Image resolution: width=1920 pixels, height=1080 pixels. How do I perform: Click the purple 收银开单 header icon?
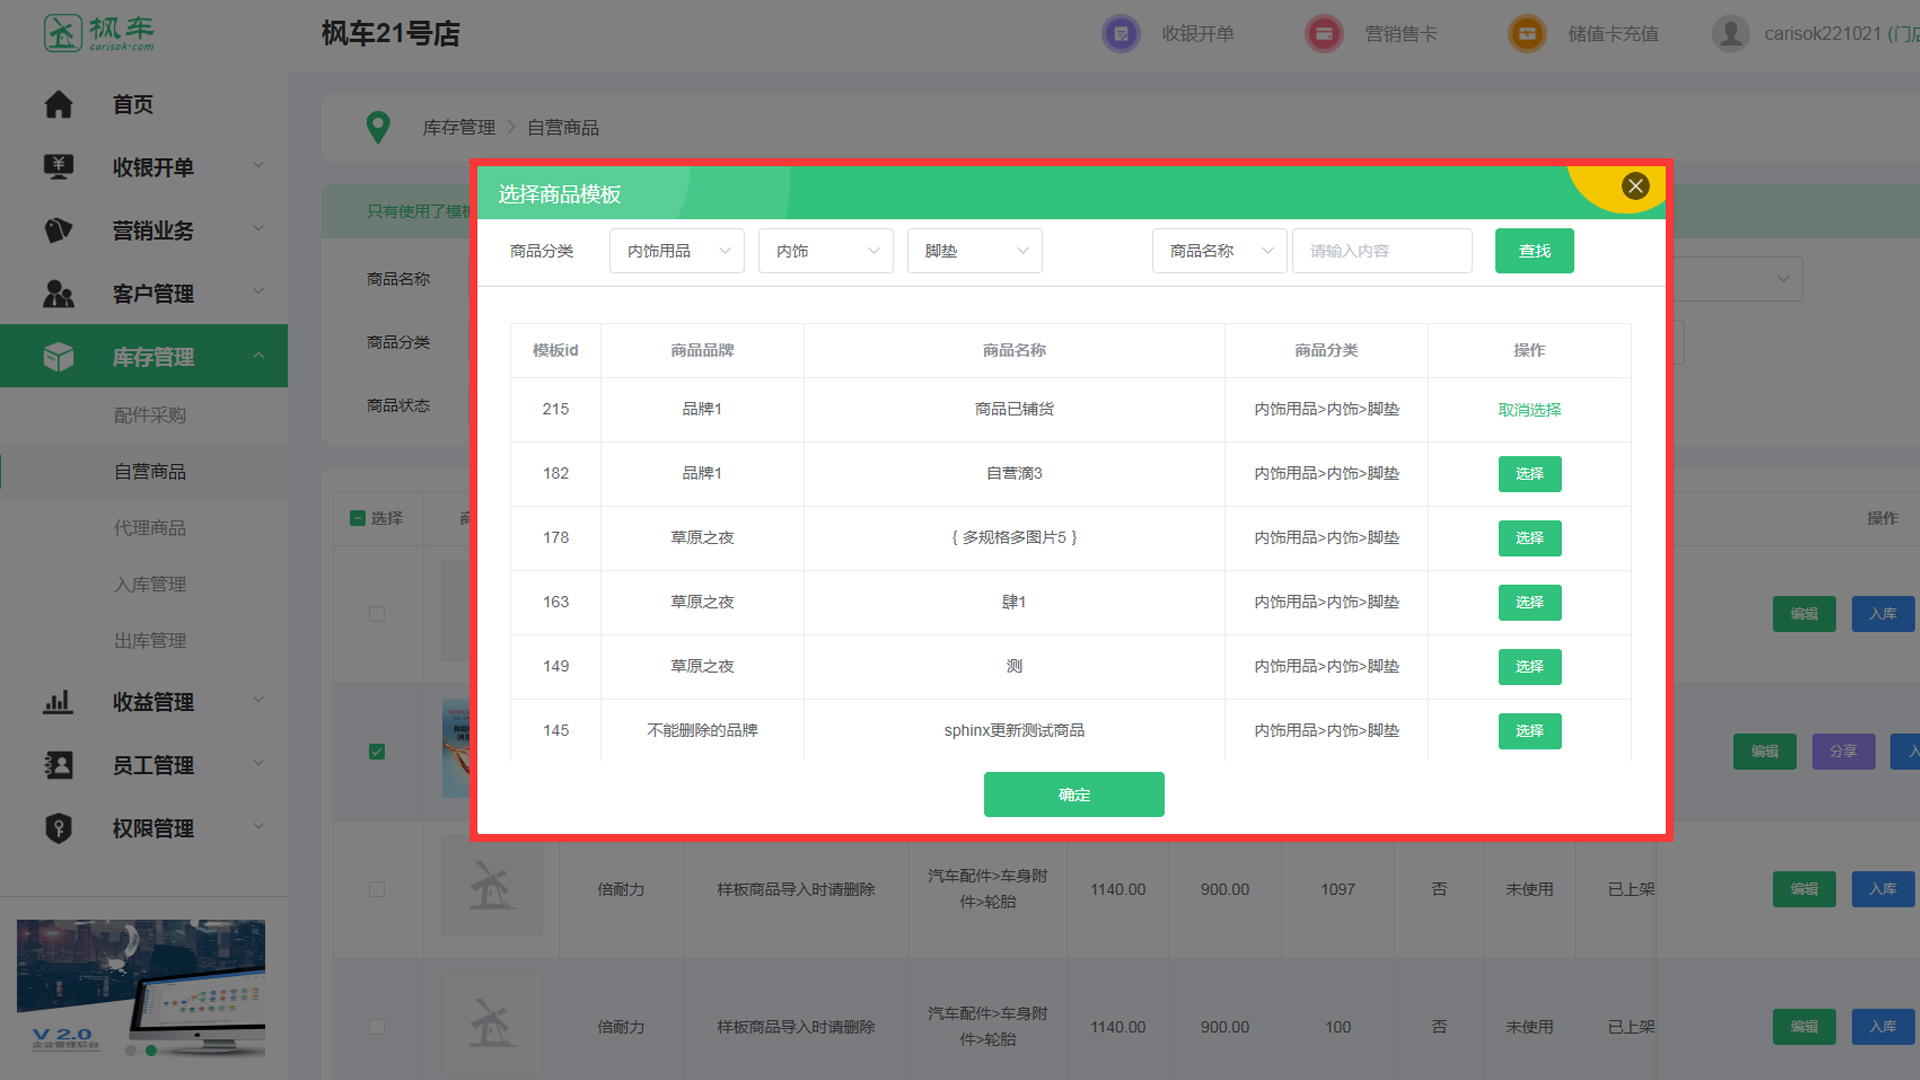click(1121, 34)
